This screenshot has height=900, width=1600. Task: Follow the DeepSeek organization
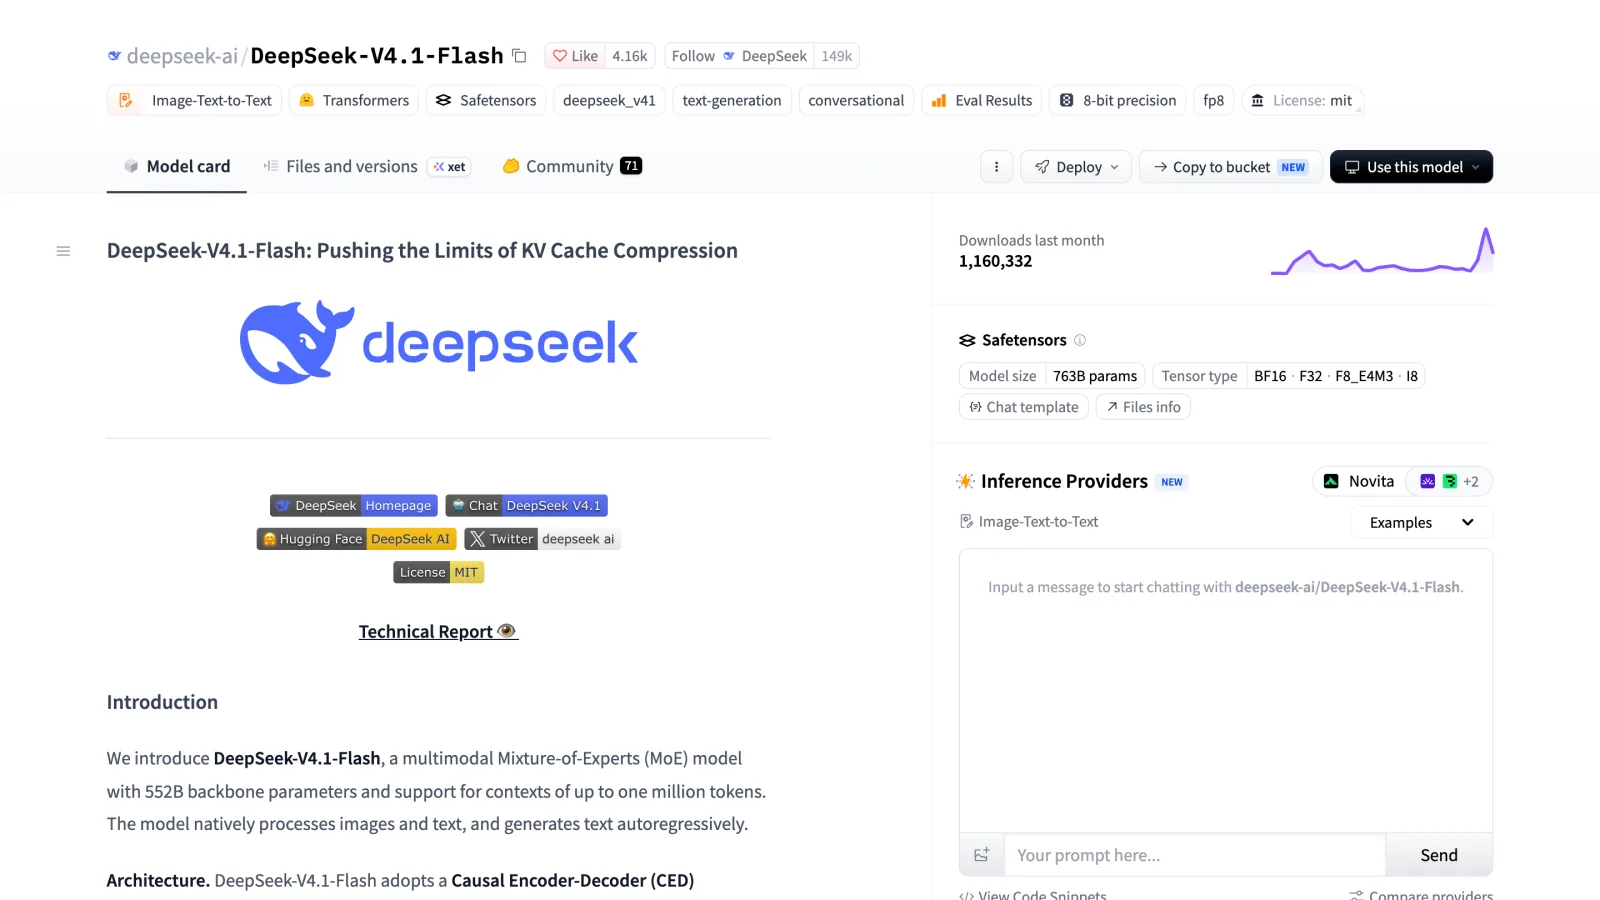pos(739,56)
